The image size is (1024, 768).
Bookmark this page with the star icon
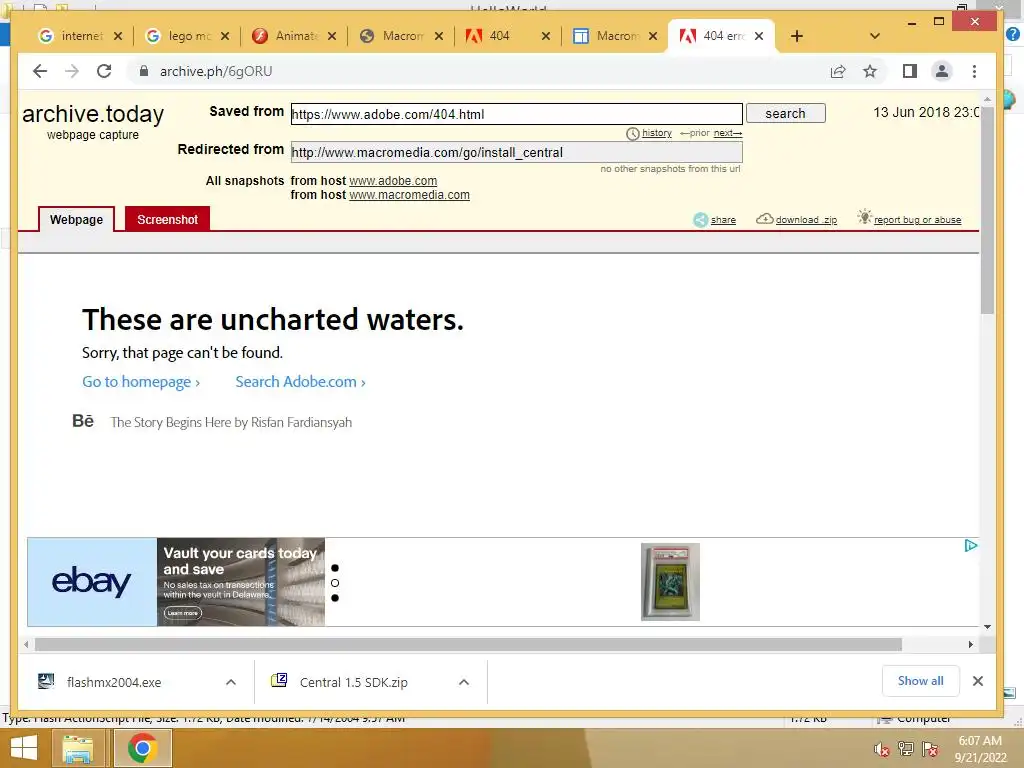[x=870, y=71]
